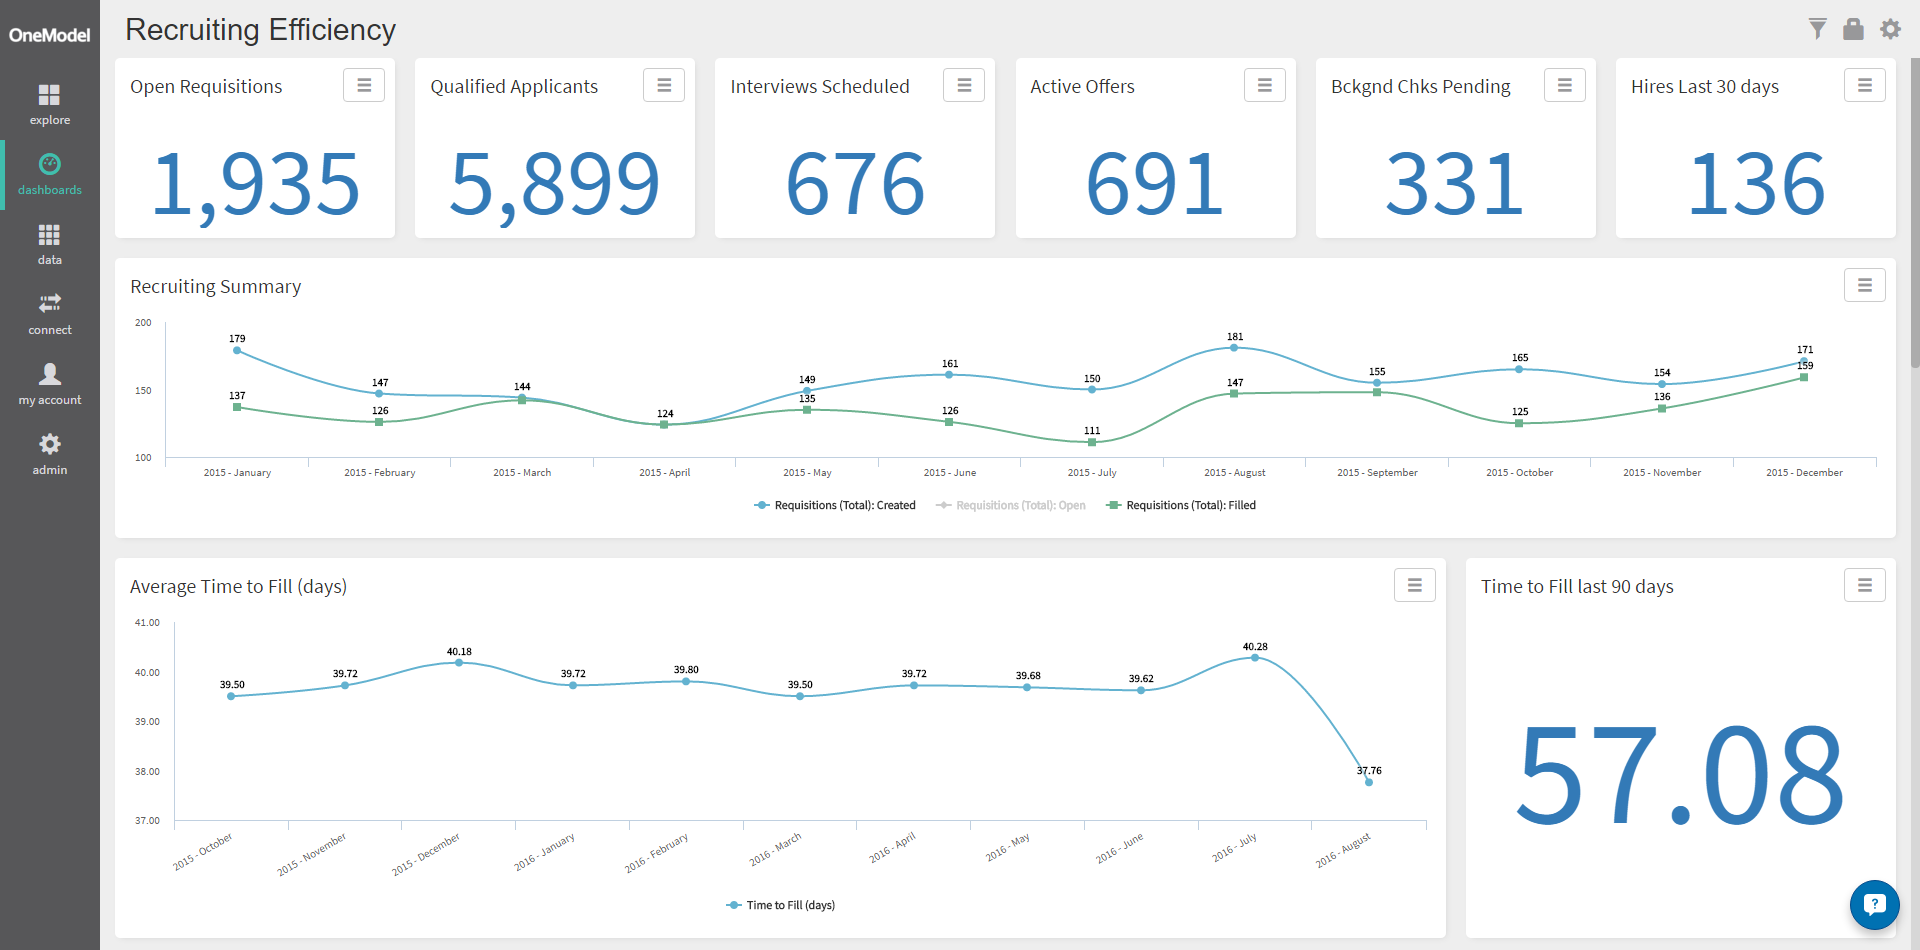This screenshot has width=1920, height=950.
Task: Open the connect section in sidebar
Action: coord(50,315)
